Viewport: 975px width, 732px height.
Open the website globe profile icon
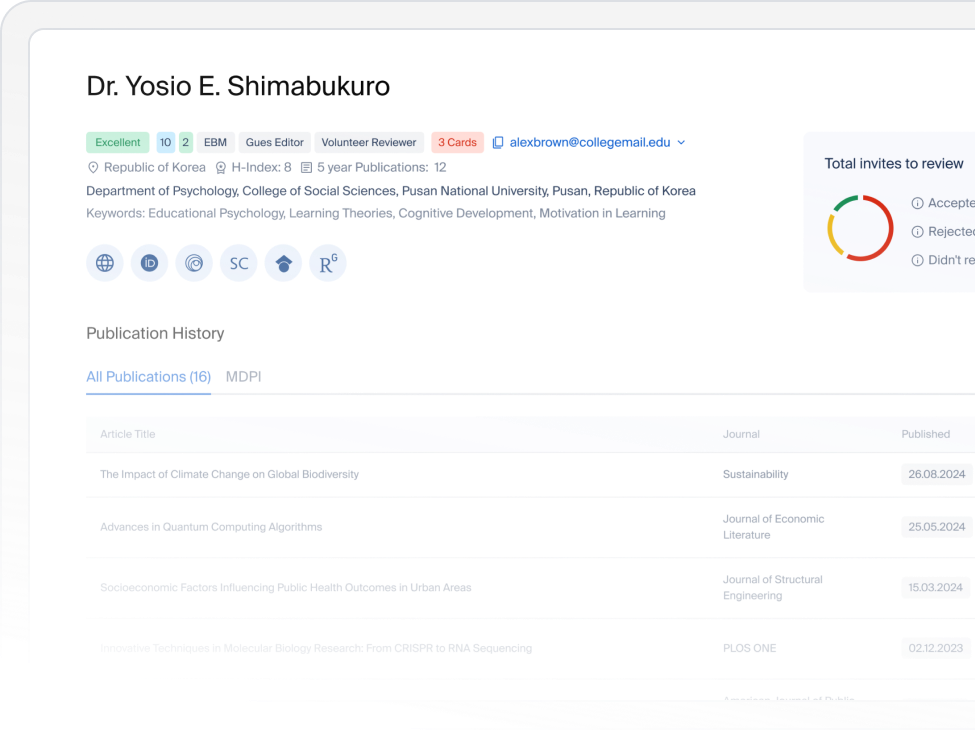pyautogui.click(x=104, y=263)
